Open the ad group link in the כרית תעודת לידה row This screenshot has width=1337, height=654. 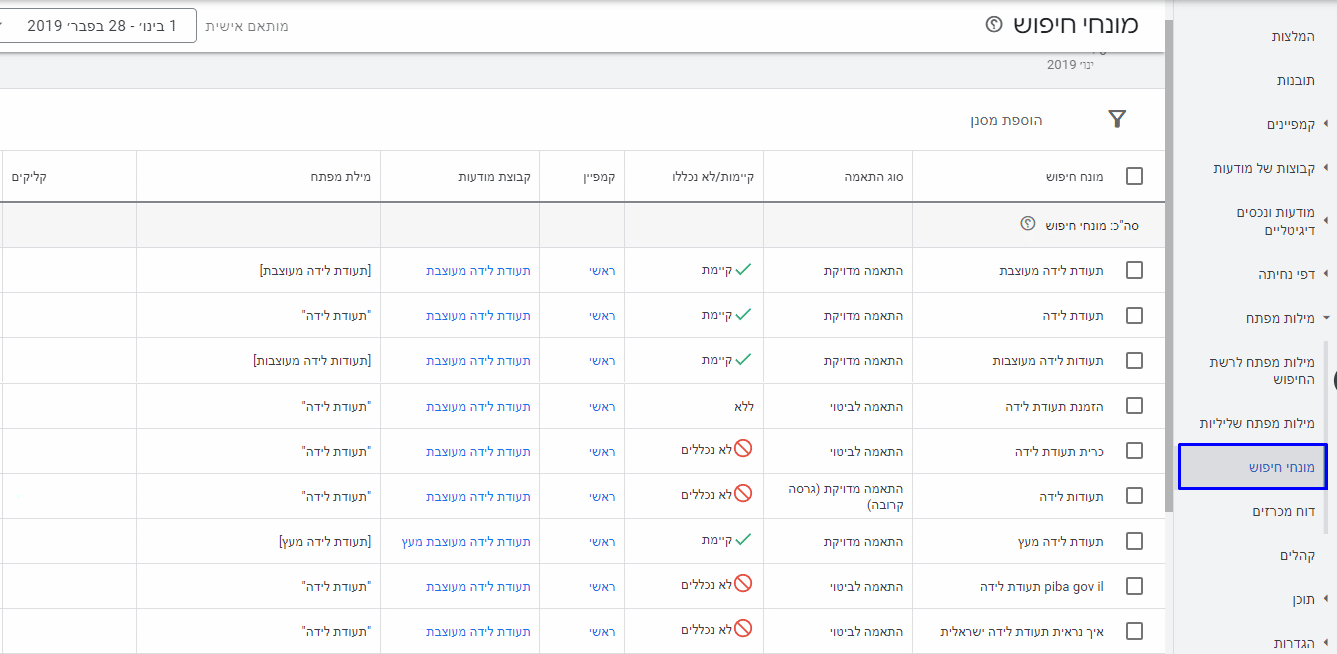coord(478,451)
